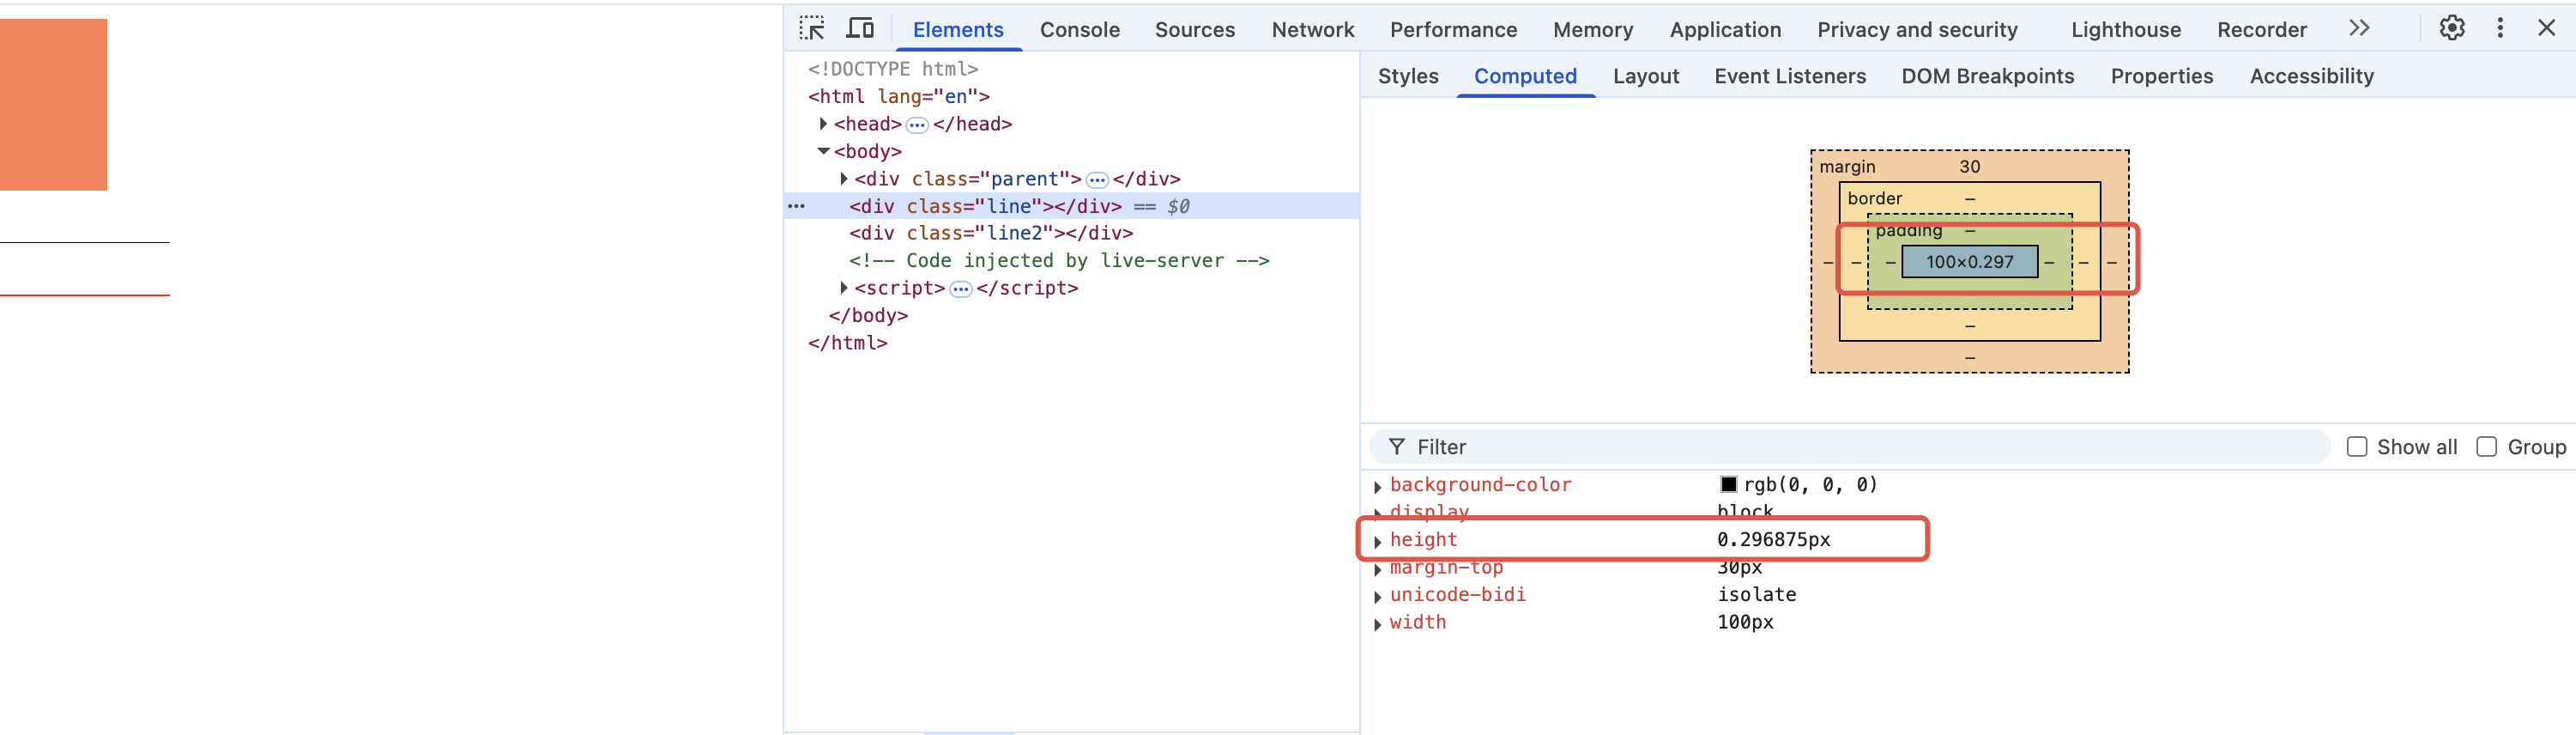
Task: Click the three-dot actions beside line div
Action: [x=796, y=206]
